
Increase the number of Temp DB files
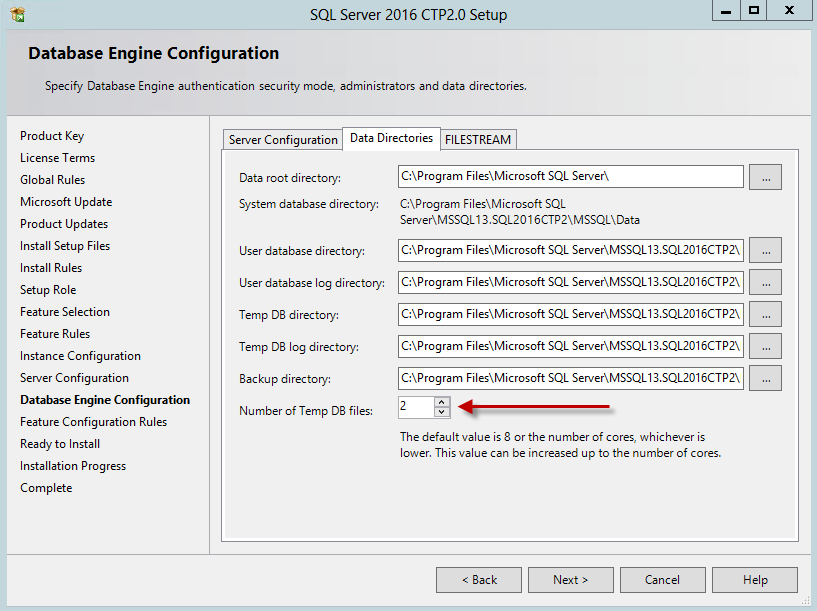tap(442, 402)
